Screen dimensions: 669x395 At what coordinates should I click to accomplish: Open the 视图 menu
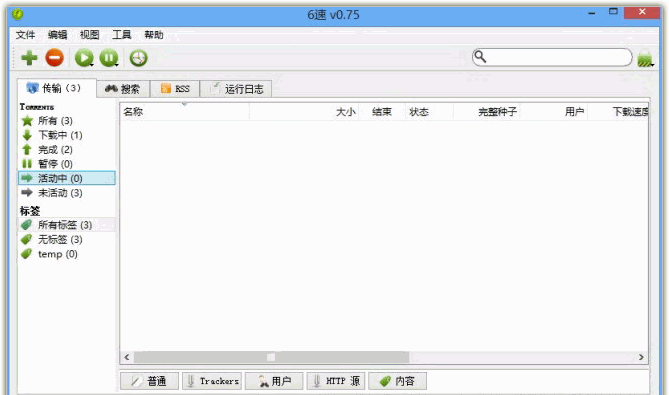tap(90, 35)
